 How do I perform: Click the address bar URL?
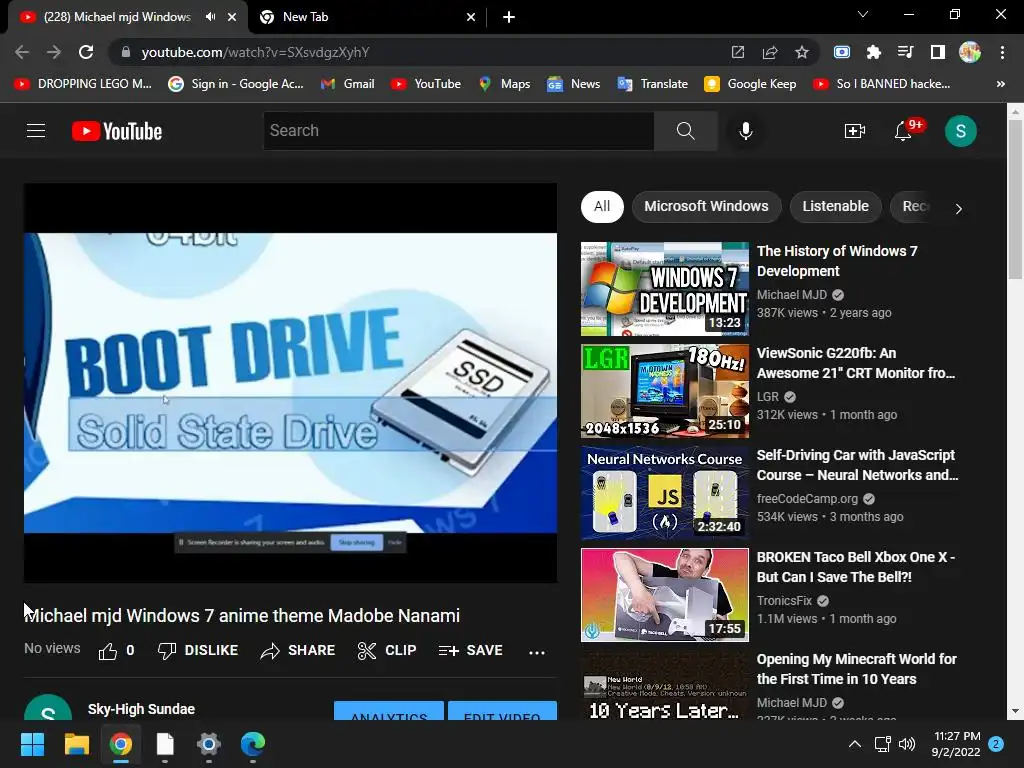pos(255,52)
